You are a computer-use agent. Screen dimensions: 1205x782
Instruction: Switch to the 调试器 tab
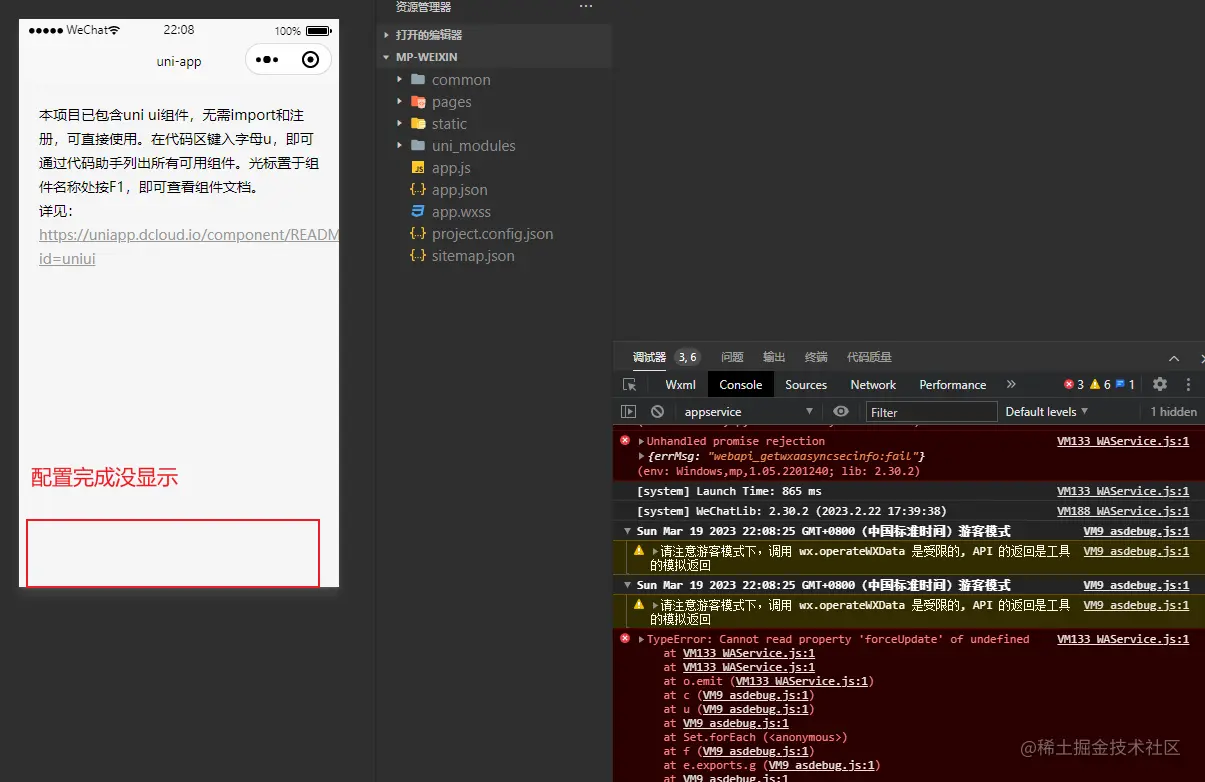(x=649, y=357)
